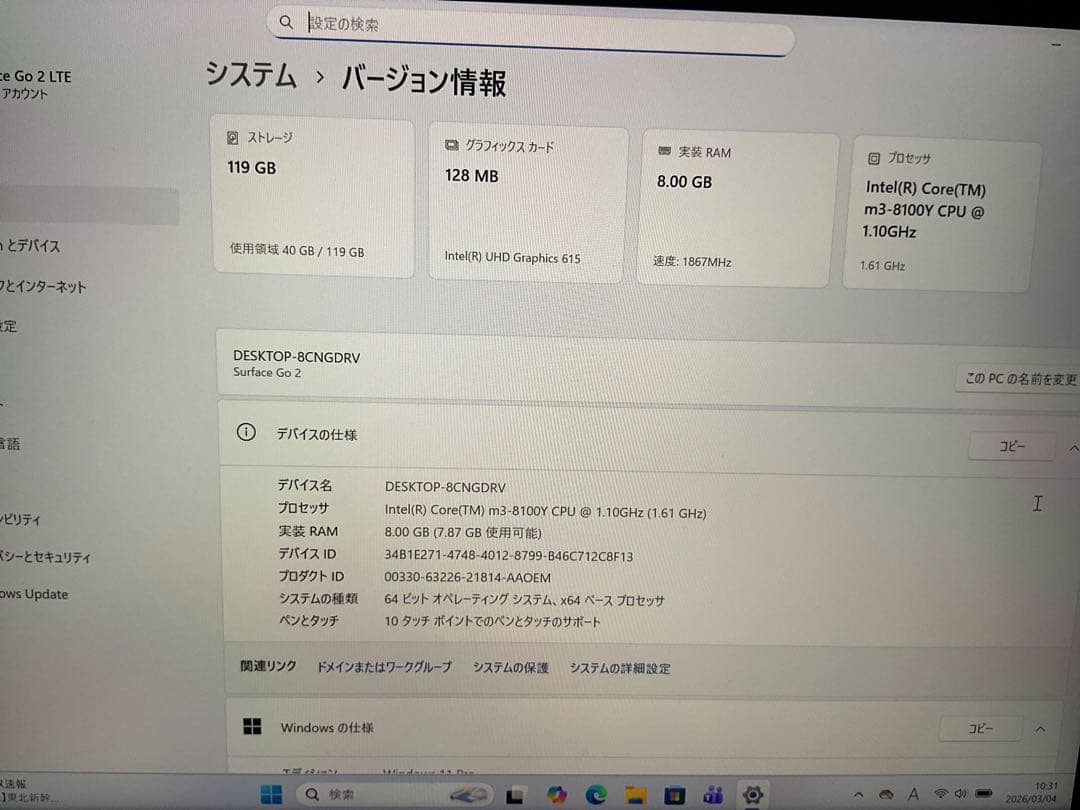Screen dimensions: 1080x810
Task: Click the 10 タッチ ポイント pen and touch value
Action: pyautogui.click(x=492, y=621)
